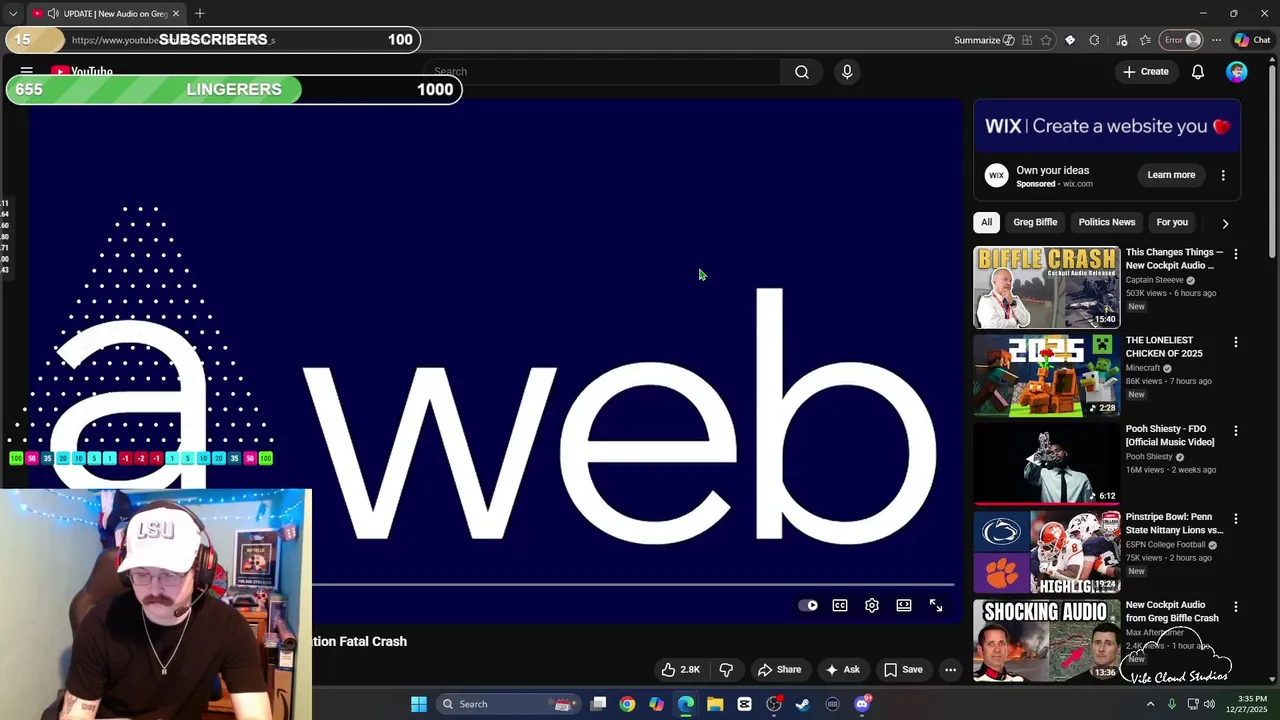Select the For you filter chip
The width and height of the screenshot is (1280, 720).
[x=1172, y=223]
